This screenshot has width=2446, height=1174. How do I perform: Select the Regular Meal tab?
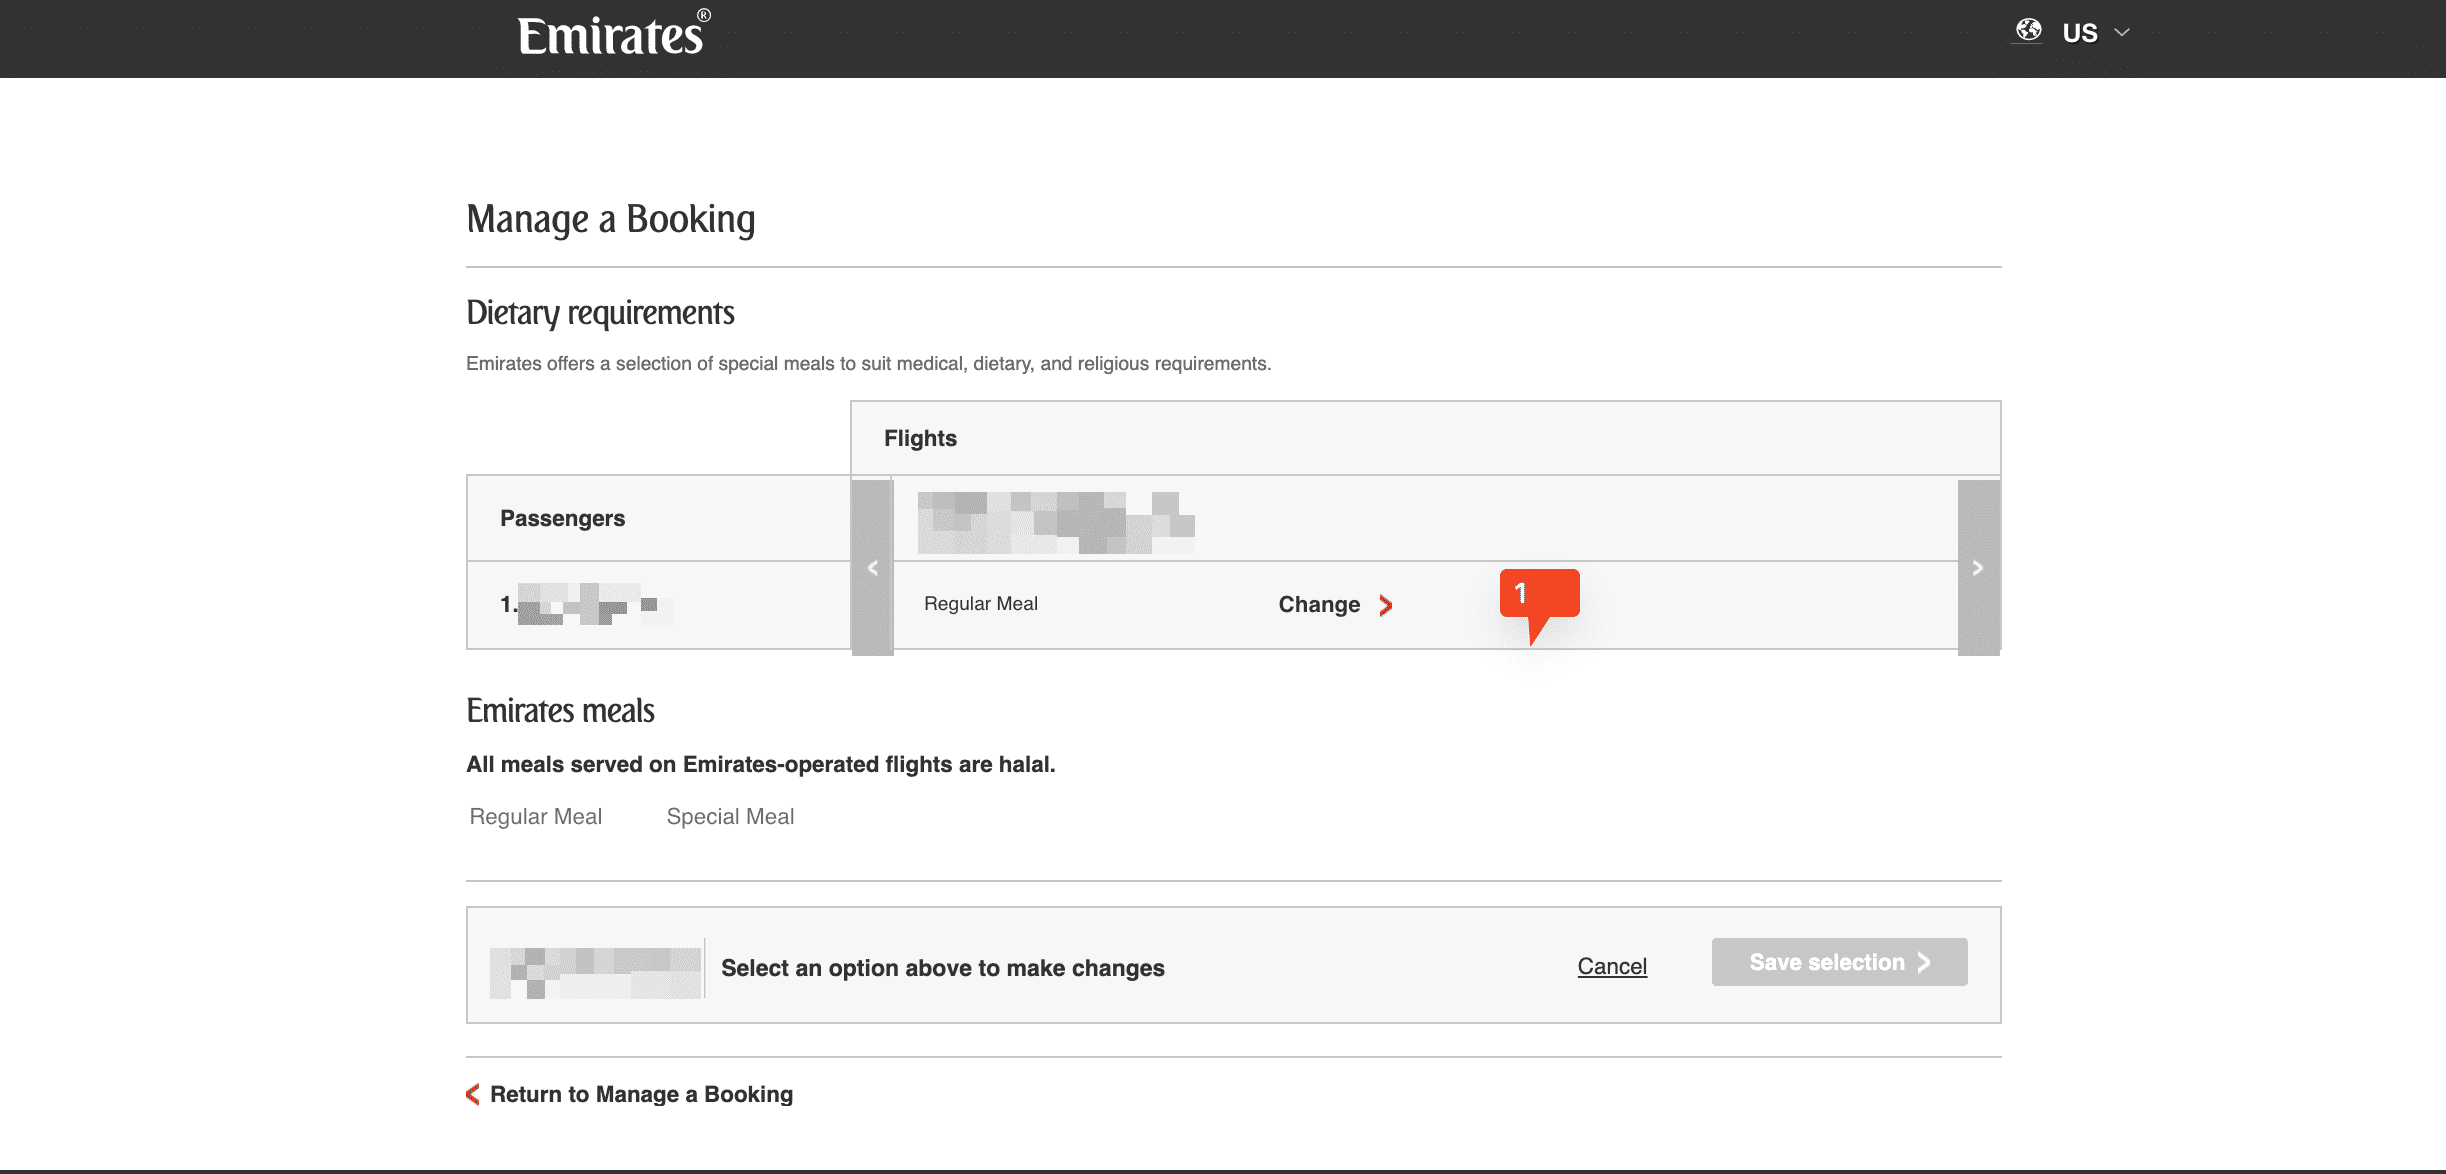[x=536, y=816]
